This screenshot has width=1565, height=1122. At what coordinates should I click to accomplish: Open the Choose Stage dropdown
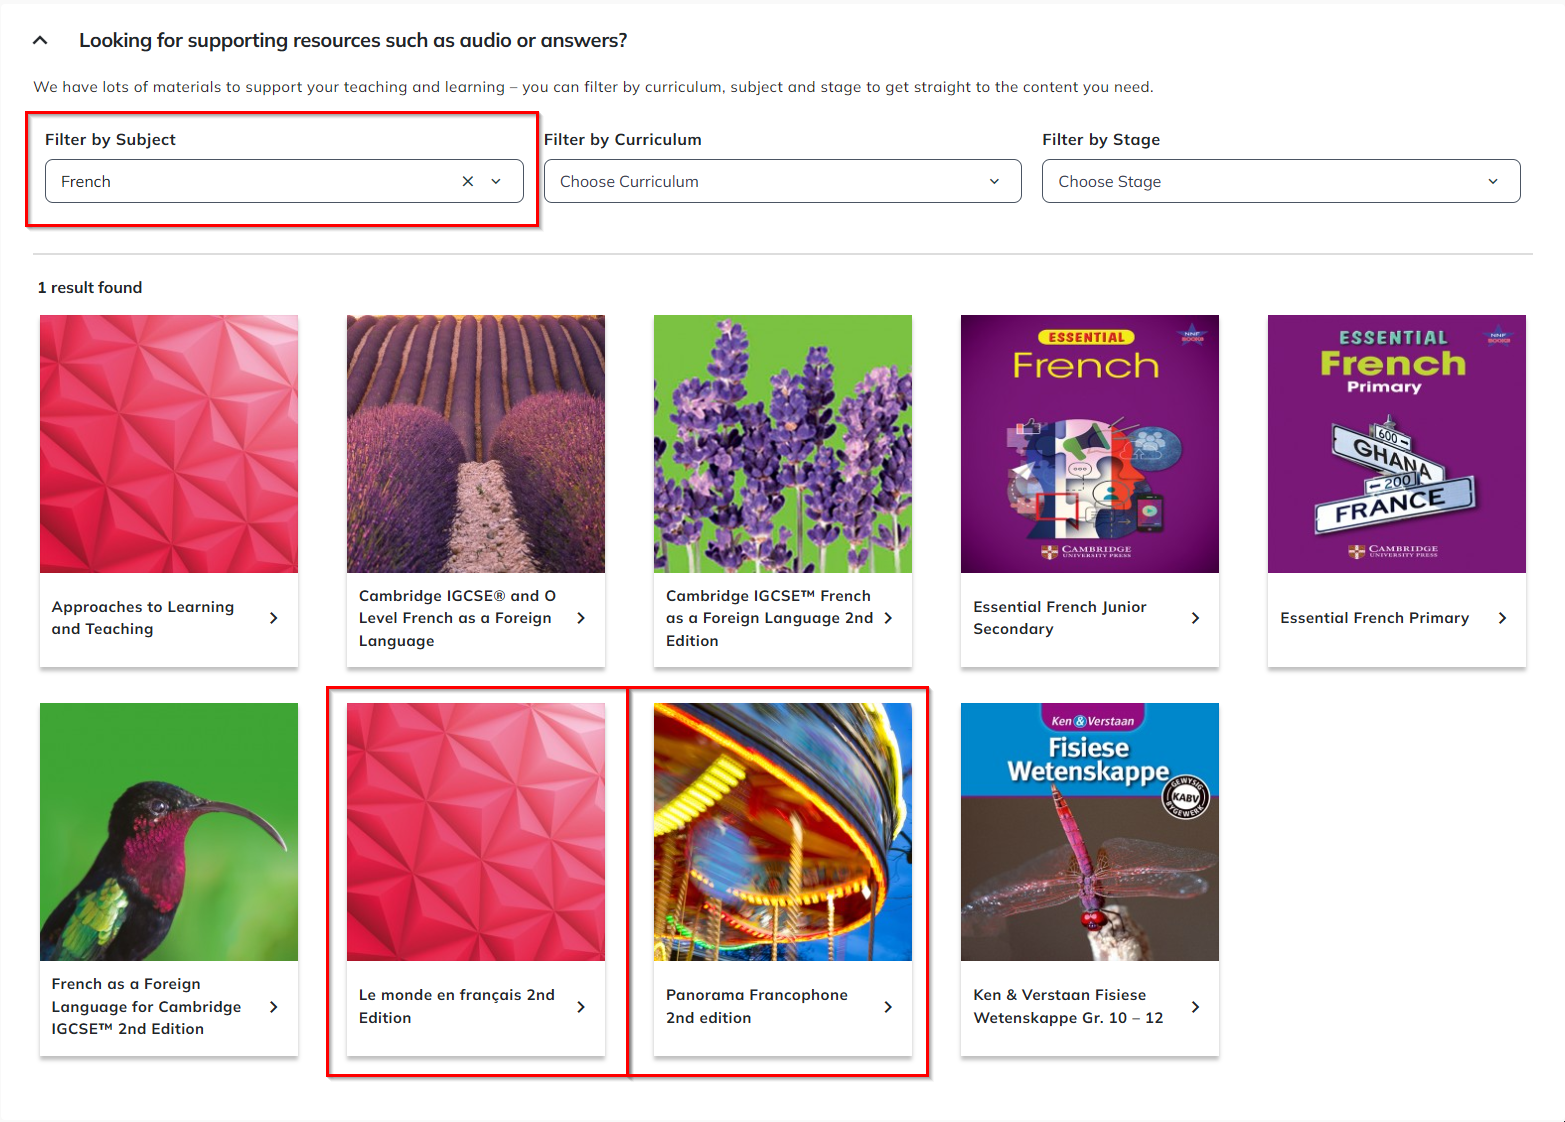coord(1281,182)
